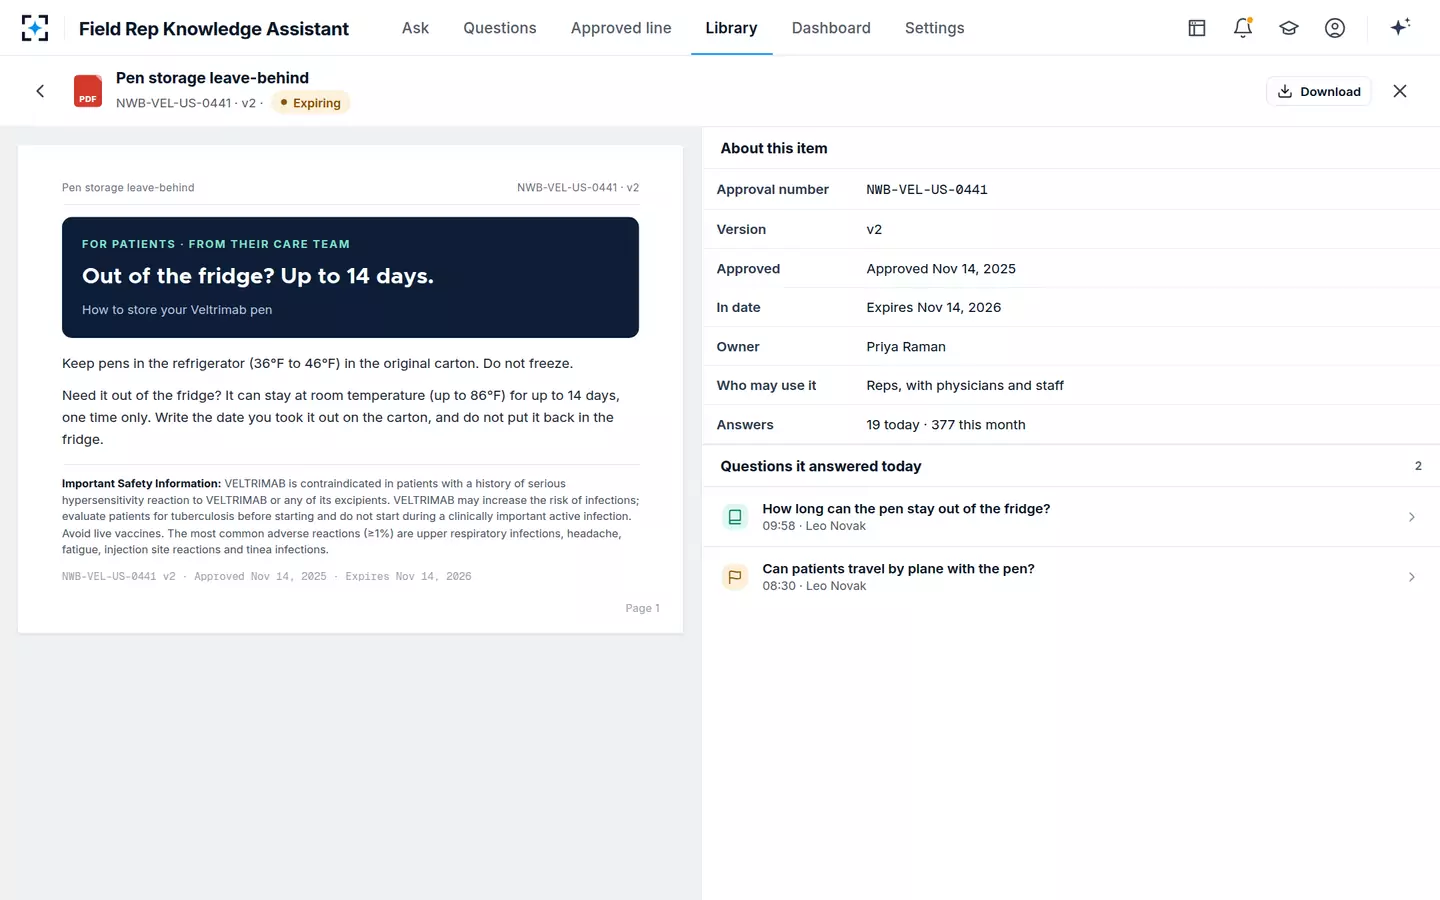This screenshot has width=1440, height=900.
Task: Click the flag icon beside plane question
Action: pos(735,577)
